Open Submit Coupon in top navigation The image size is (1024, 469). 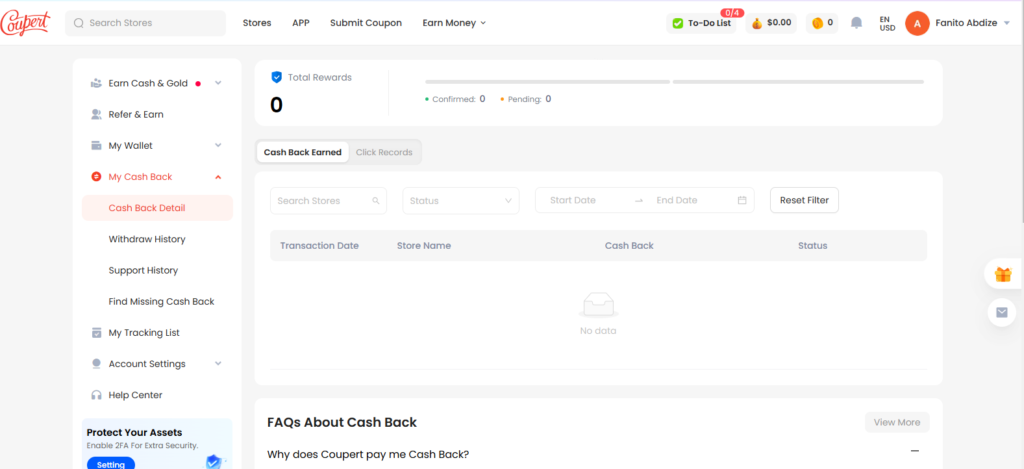pyautogui.click(x=366, y=23)
